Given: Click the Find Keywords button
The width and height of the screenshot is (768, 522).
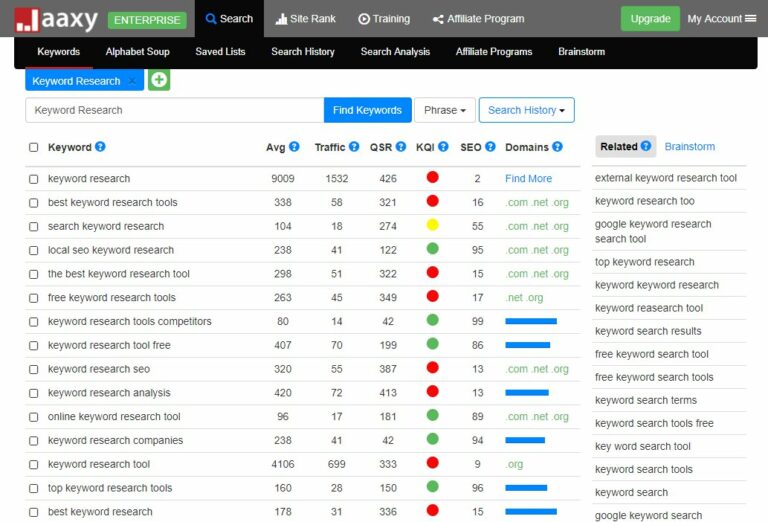Looking at the screenshot, I should (x=367, y=110).
